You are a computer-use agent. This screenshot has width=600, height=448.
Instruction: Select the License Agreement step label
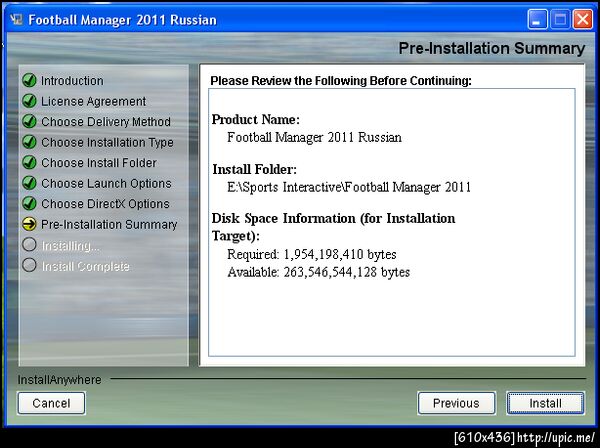tap(93, 101)
